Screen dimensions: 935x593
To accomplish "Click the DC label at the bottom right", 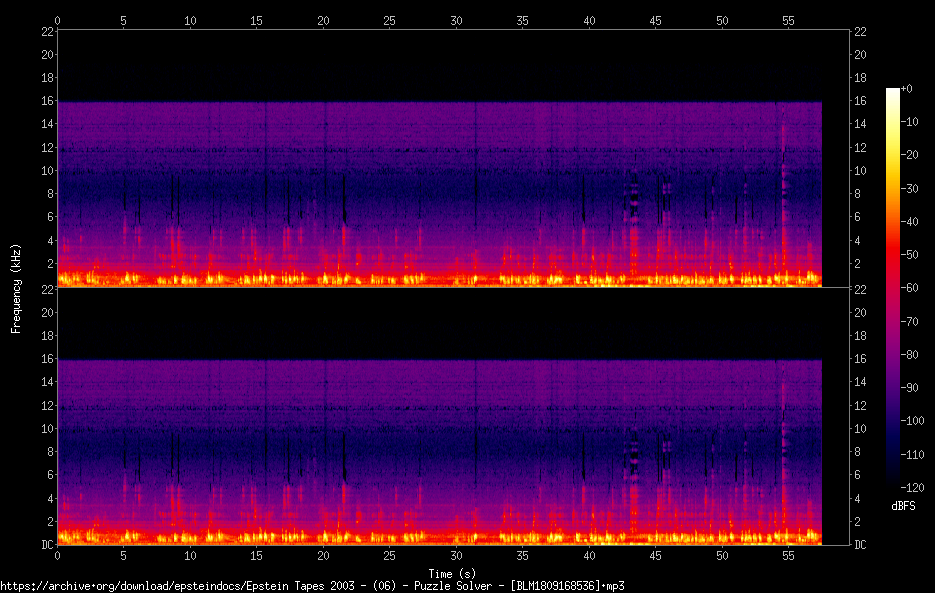I will point(860,544).
